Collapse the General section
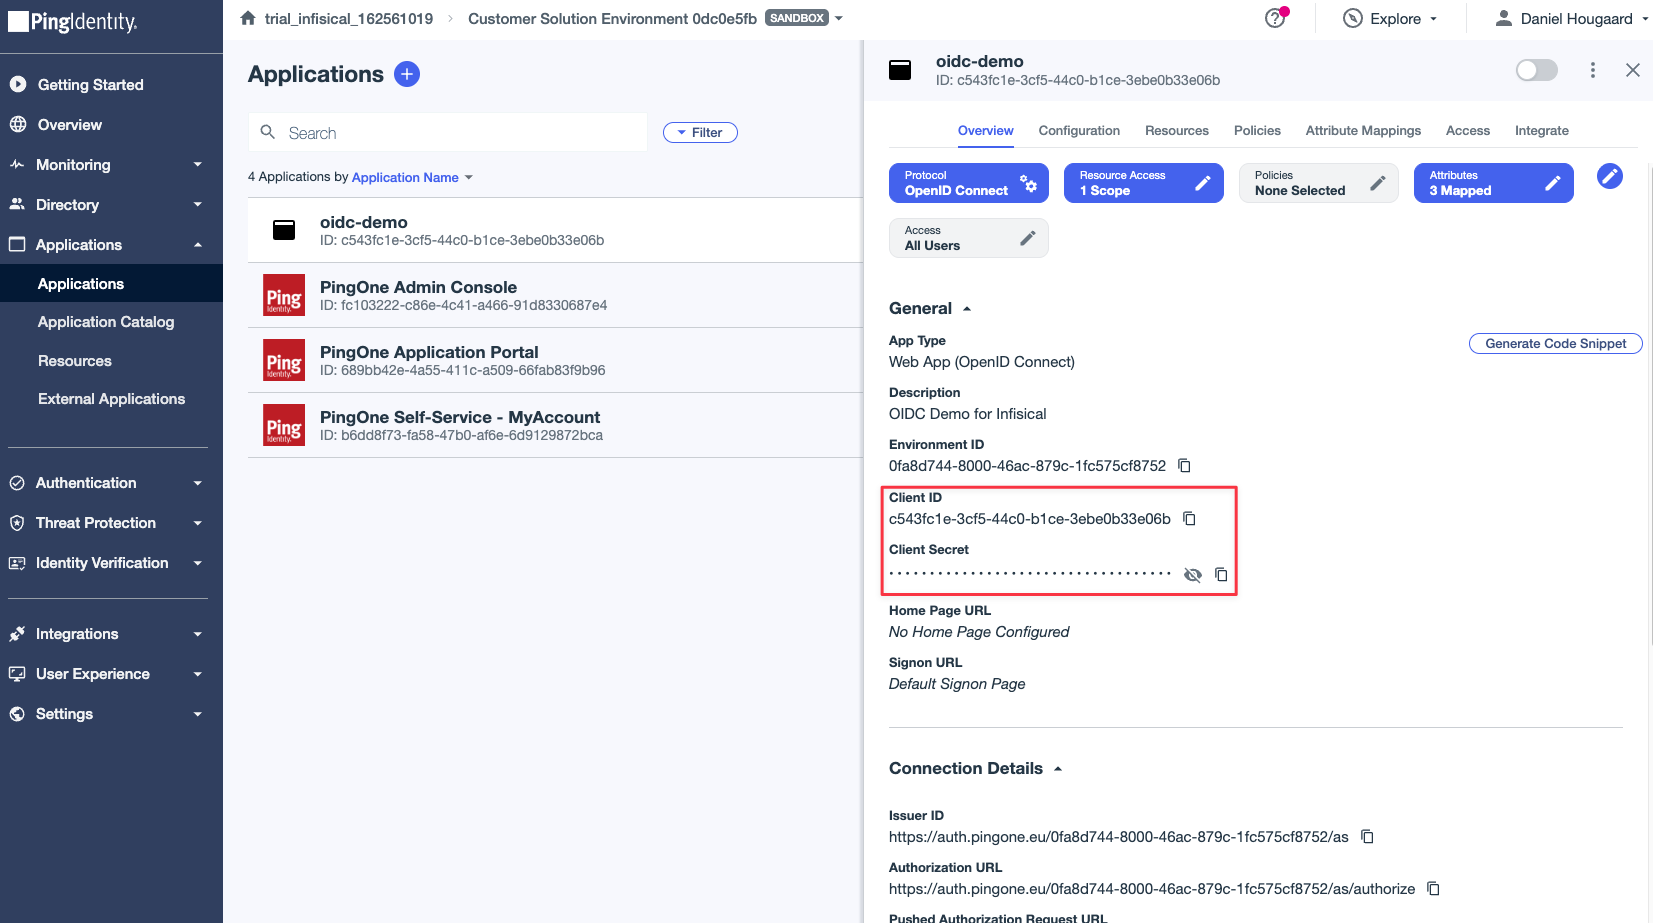The image size is (1653, 923). click(930, 308)
